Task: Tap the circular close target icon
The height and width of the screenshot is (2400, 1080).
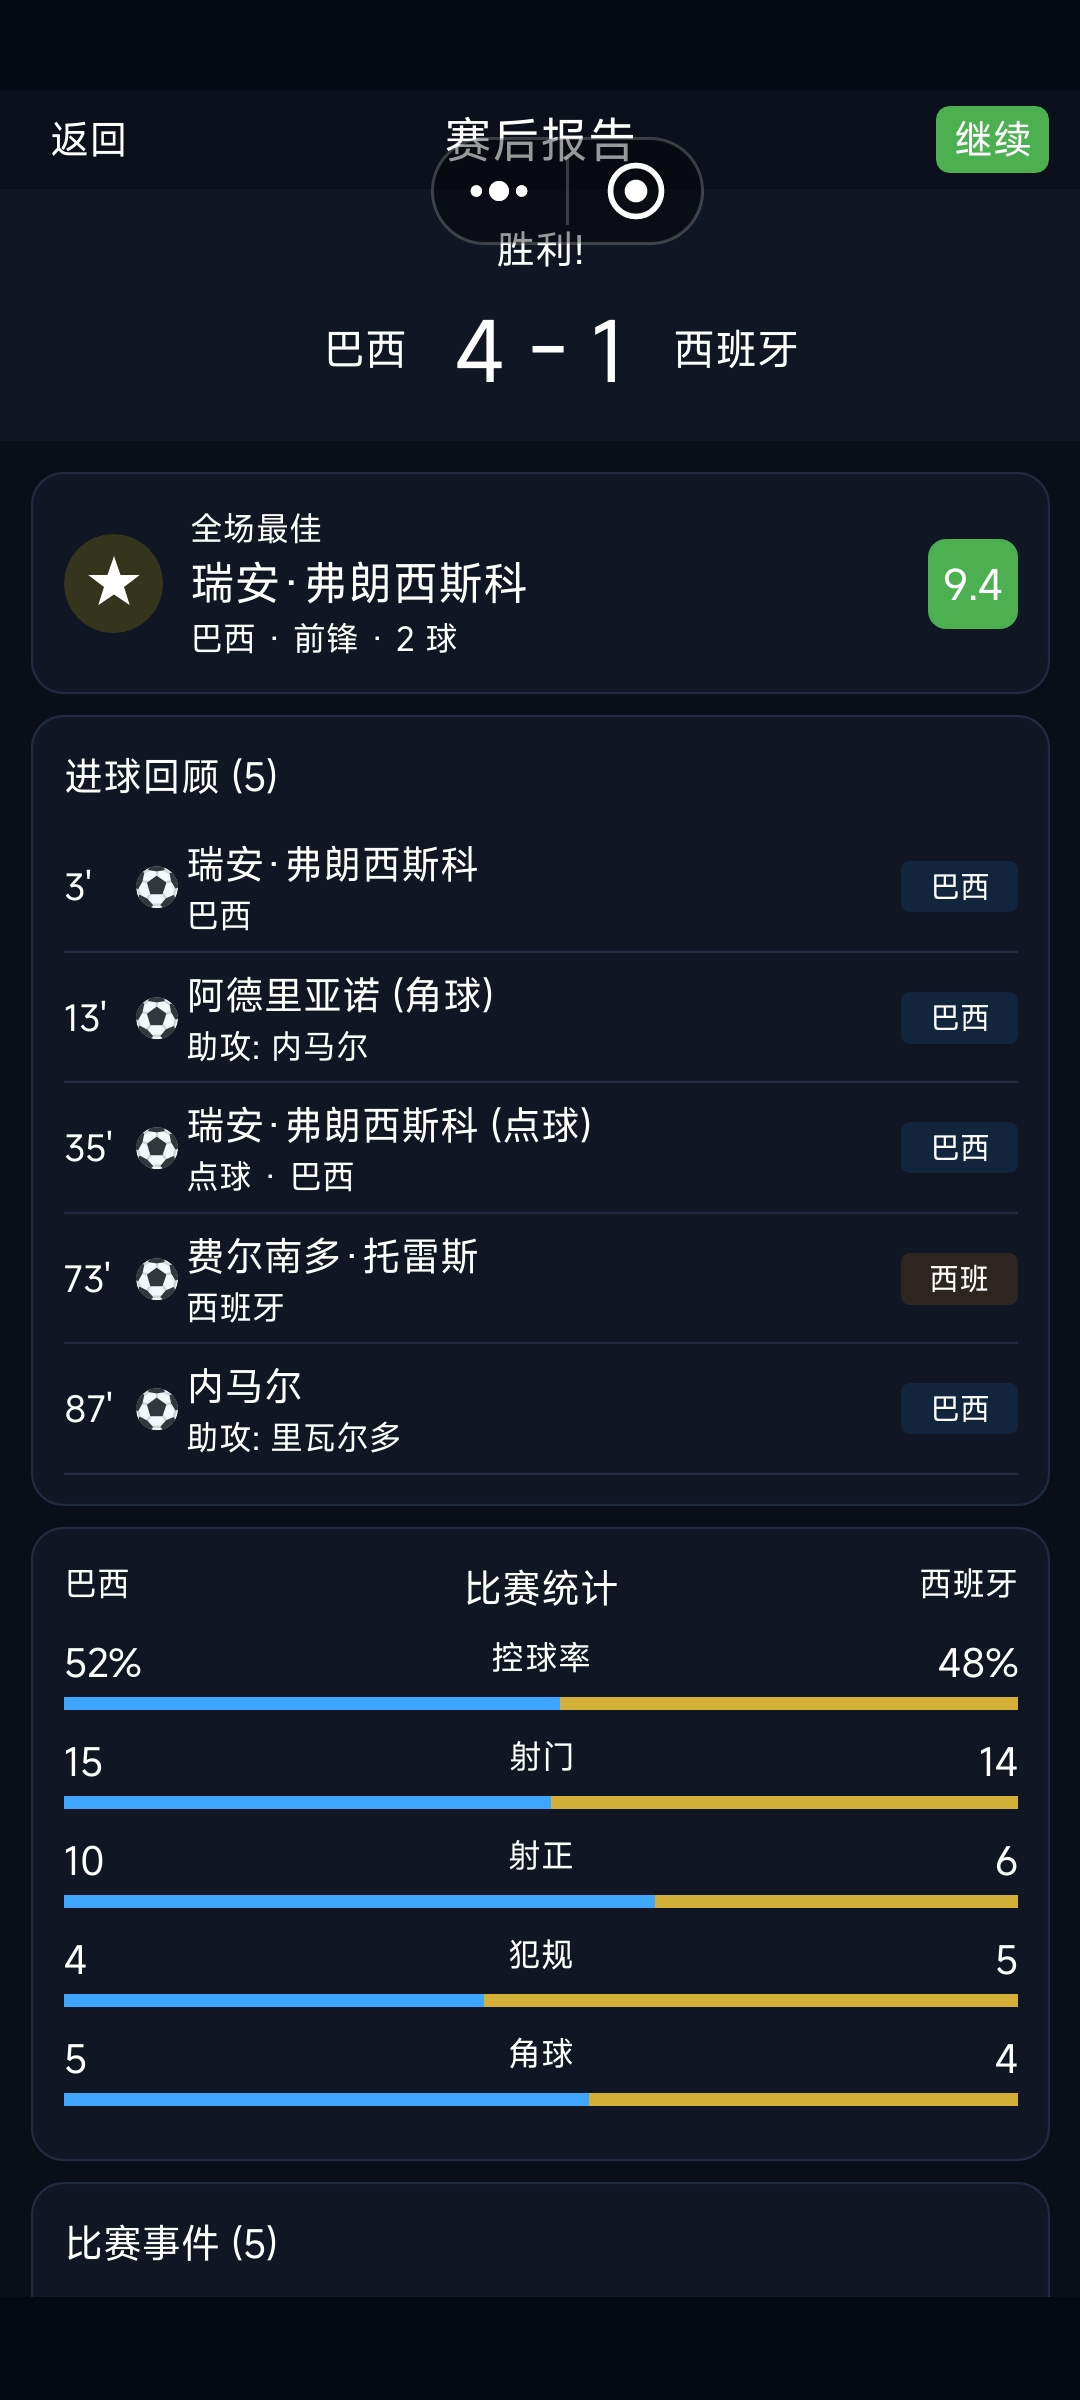Action: point(636,191)
